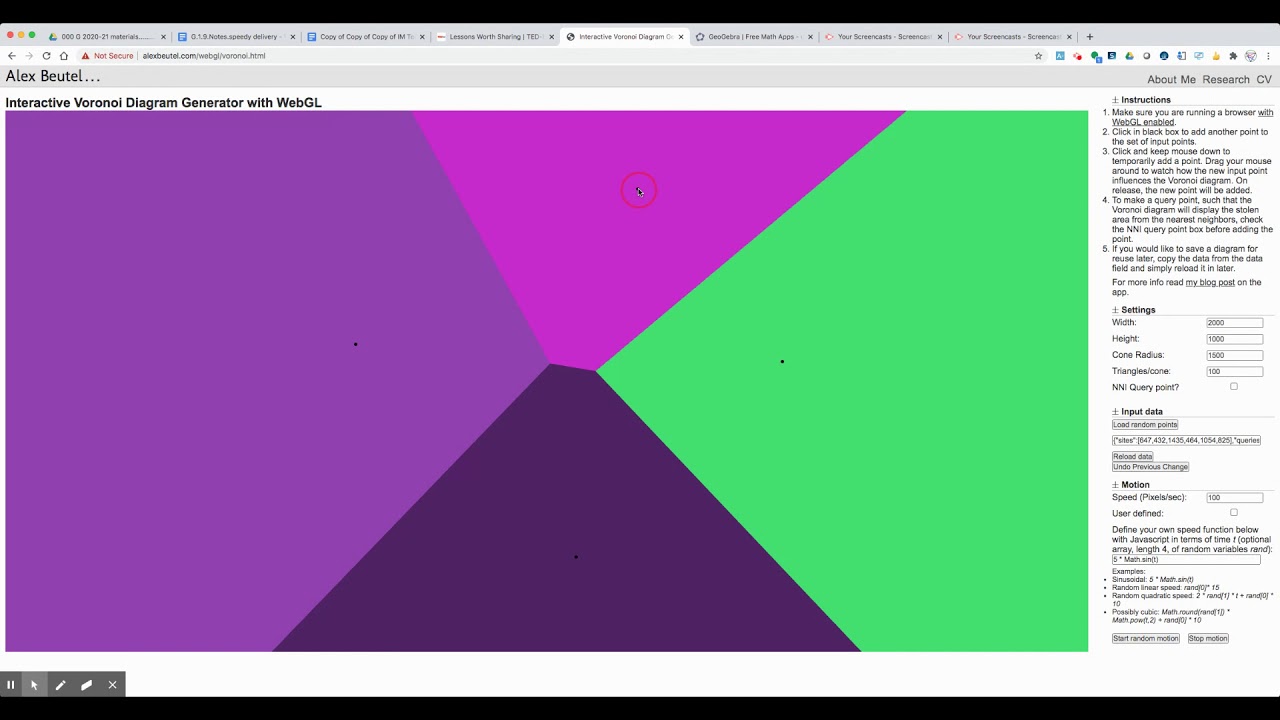This screenshot has height=720, width=1280.
Task: Click the browser address bar URL
Action: 204,56
